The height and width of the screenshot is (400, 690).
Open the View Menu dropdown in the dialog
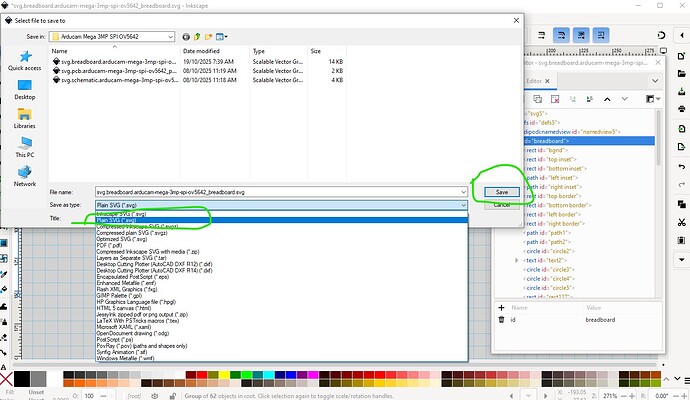pyautogui.click(x=221, y=37)
